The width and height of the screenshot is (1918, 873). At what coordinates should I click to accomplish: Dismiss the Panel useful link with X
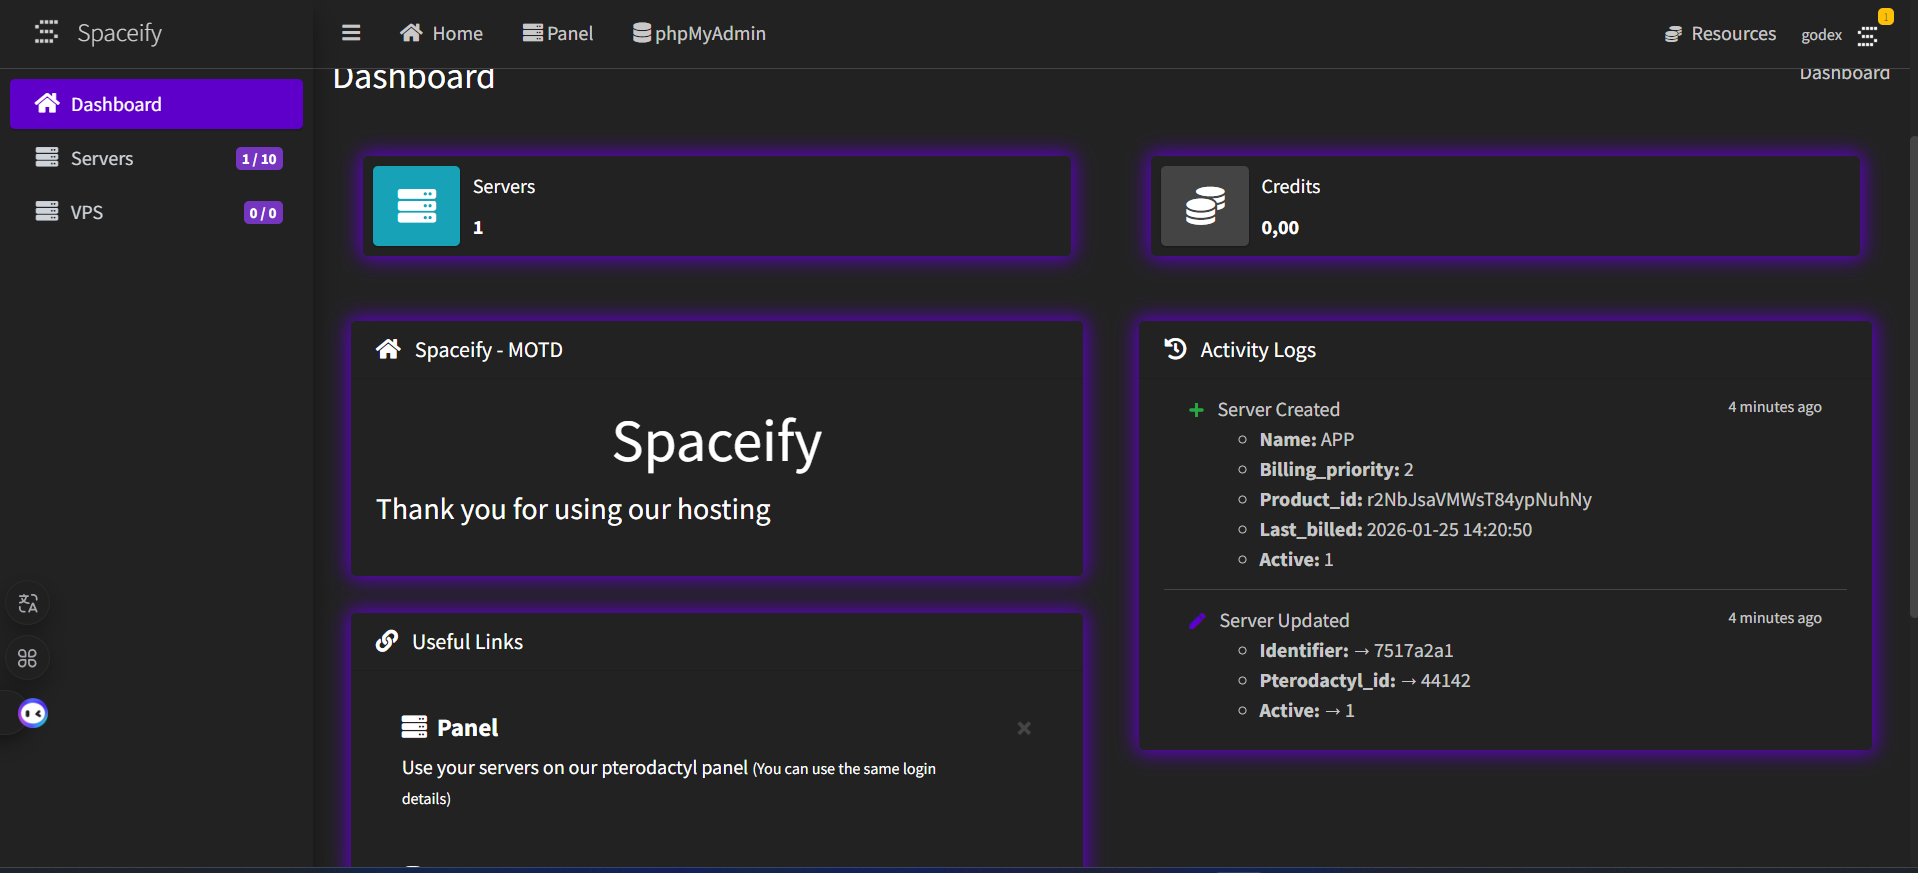coord(1024,728)
